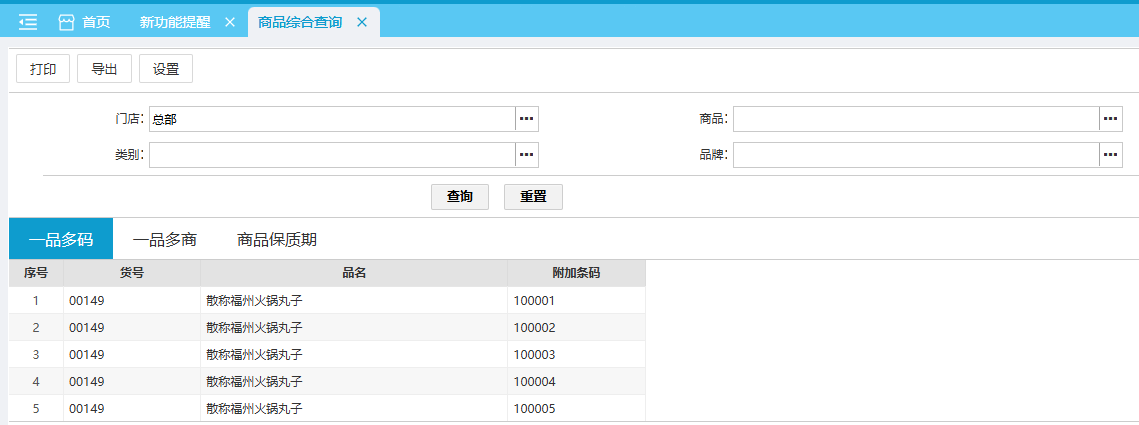Open 设置 settings button

(x=166, y=69)
